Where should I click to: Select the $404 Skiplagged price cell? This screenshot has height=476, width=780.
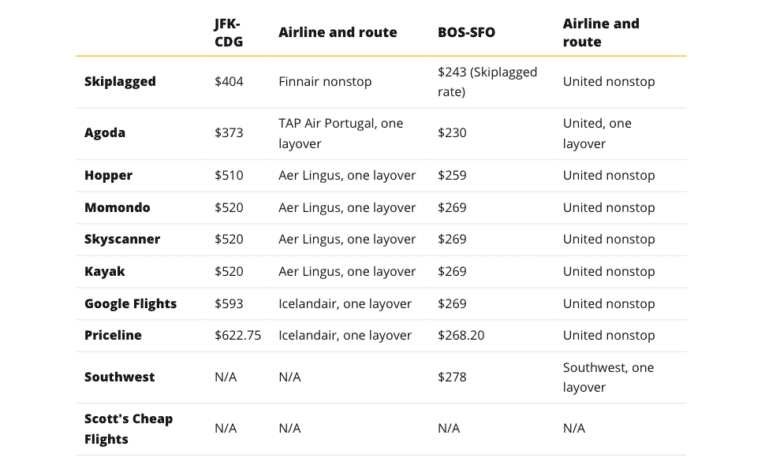[229, 82]
